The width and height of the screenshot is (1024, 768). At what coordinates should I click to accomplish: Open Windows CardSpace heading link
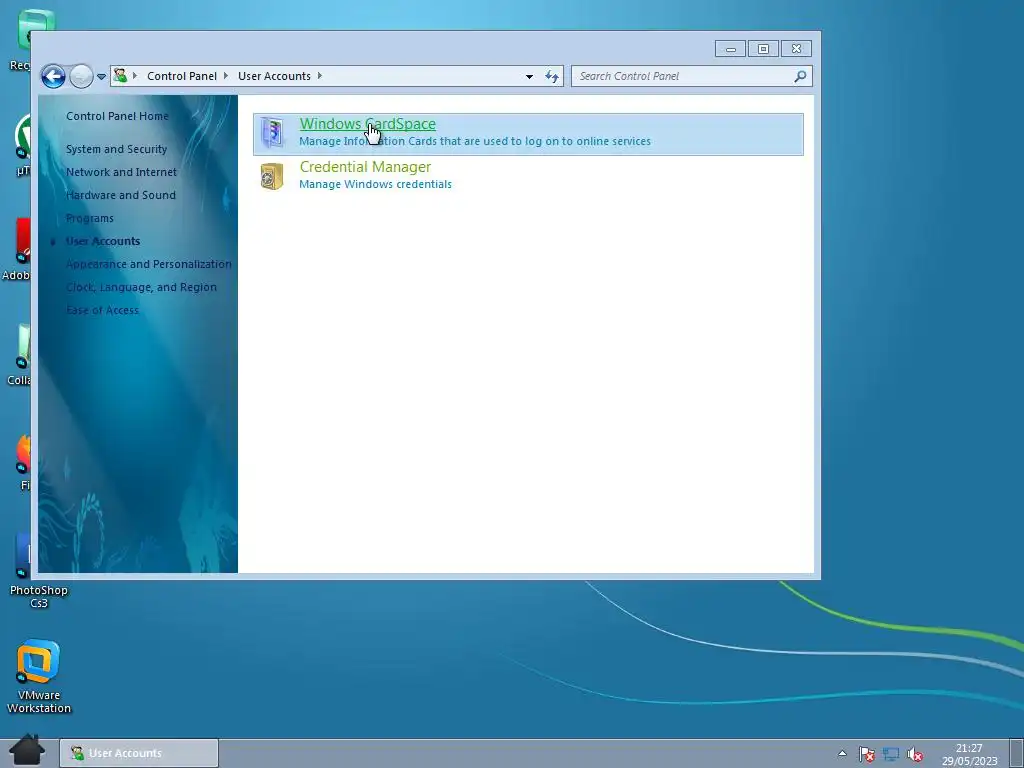pyautogui.click(x=368, y=123)
